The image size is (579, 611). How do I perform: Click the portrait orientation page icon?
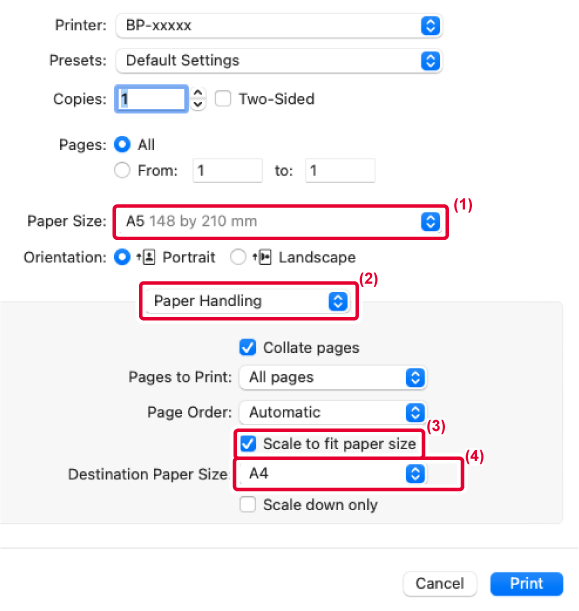147,257
